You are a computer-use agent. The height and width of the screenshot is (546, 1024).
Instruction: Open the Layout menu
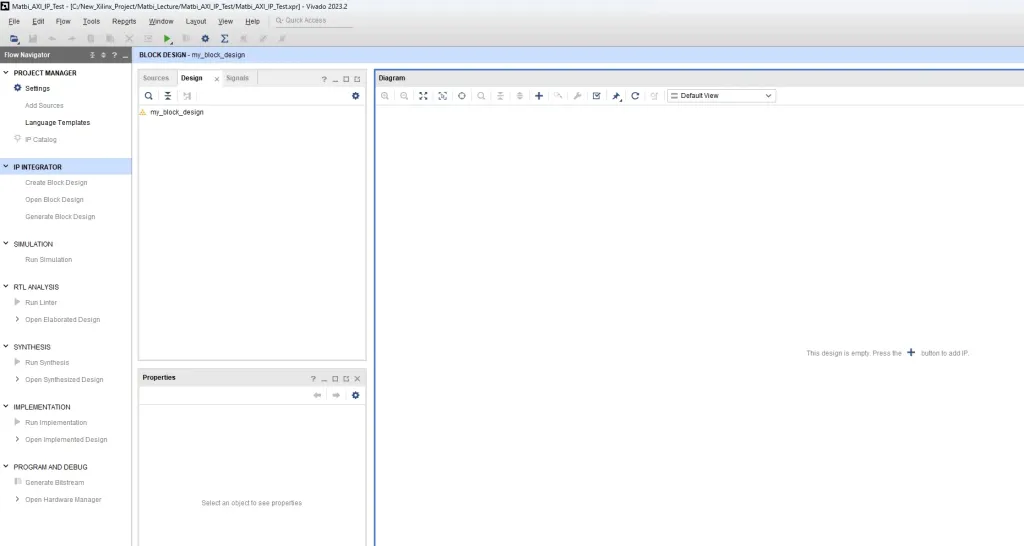(196, 21)
